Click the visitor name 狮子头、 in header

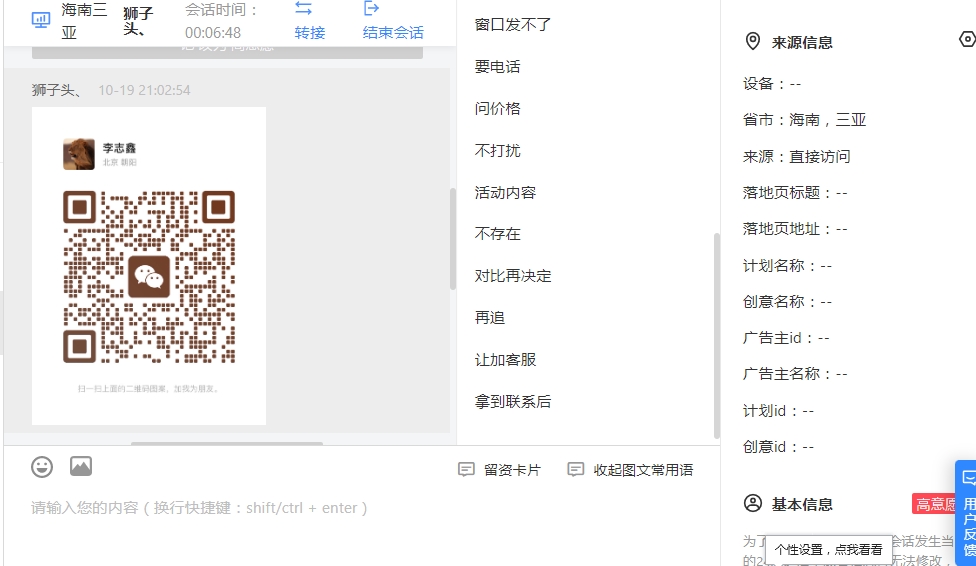click(x=138, y=21)
